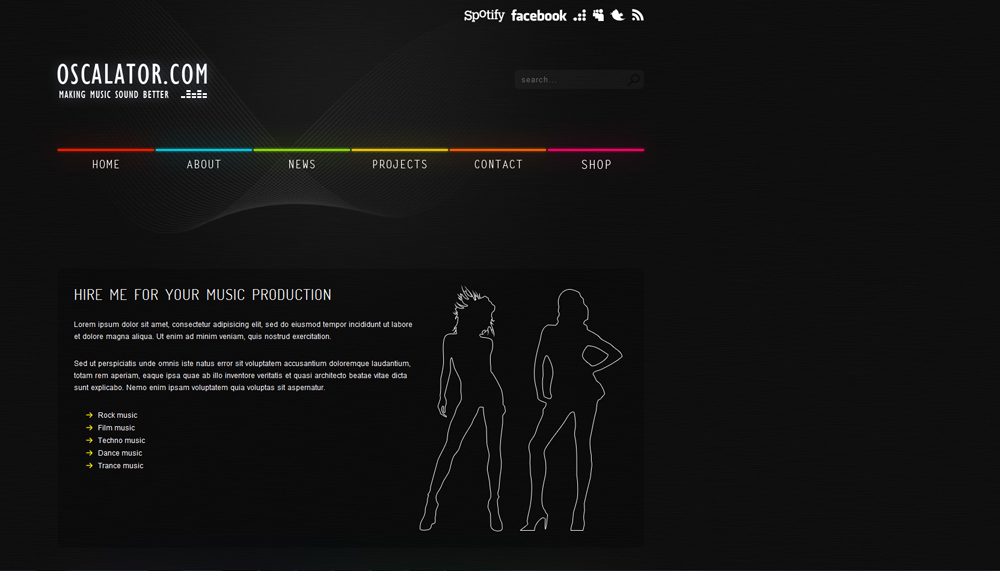Viewport: 1000px width, 571px height.
Task: Click the hand-on-hip woman silhouette
Action: (570, 410)
